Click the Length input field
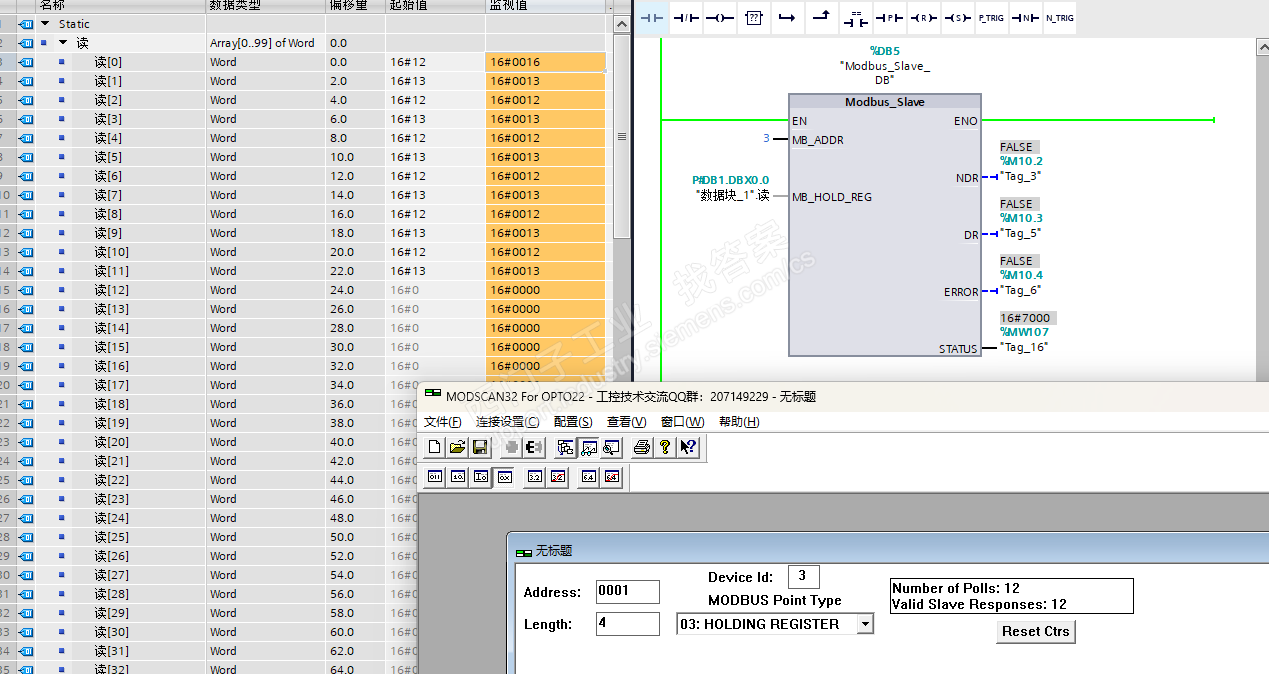The height and width of the screenshot is (674, 1269). [x=628, y=624]
